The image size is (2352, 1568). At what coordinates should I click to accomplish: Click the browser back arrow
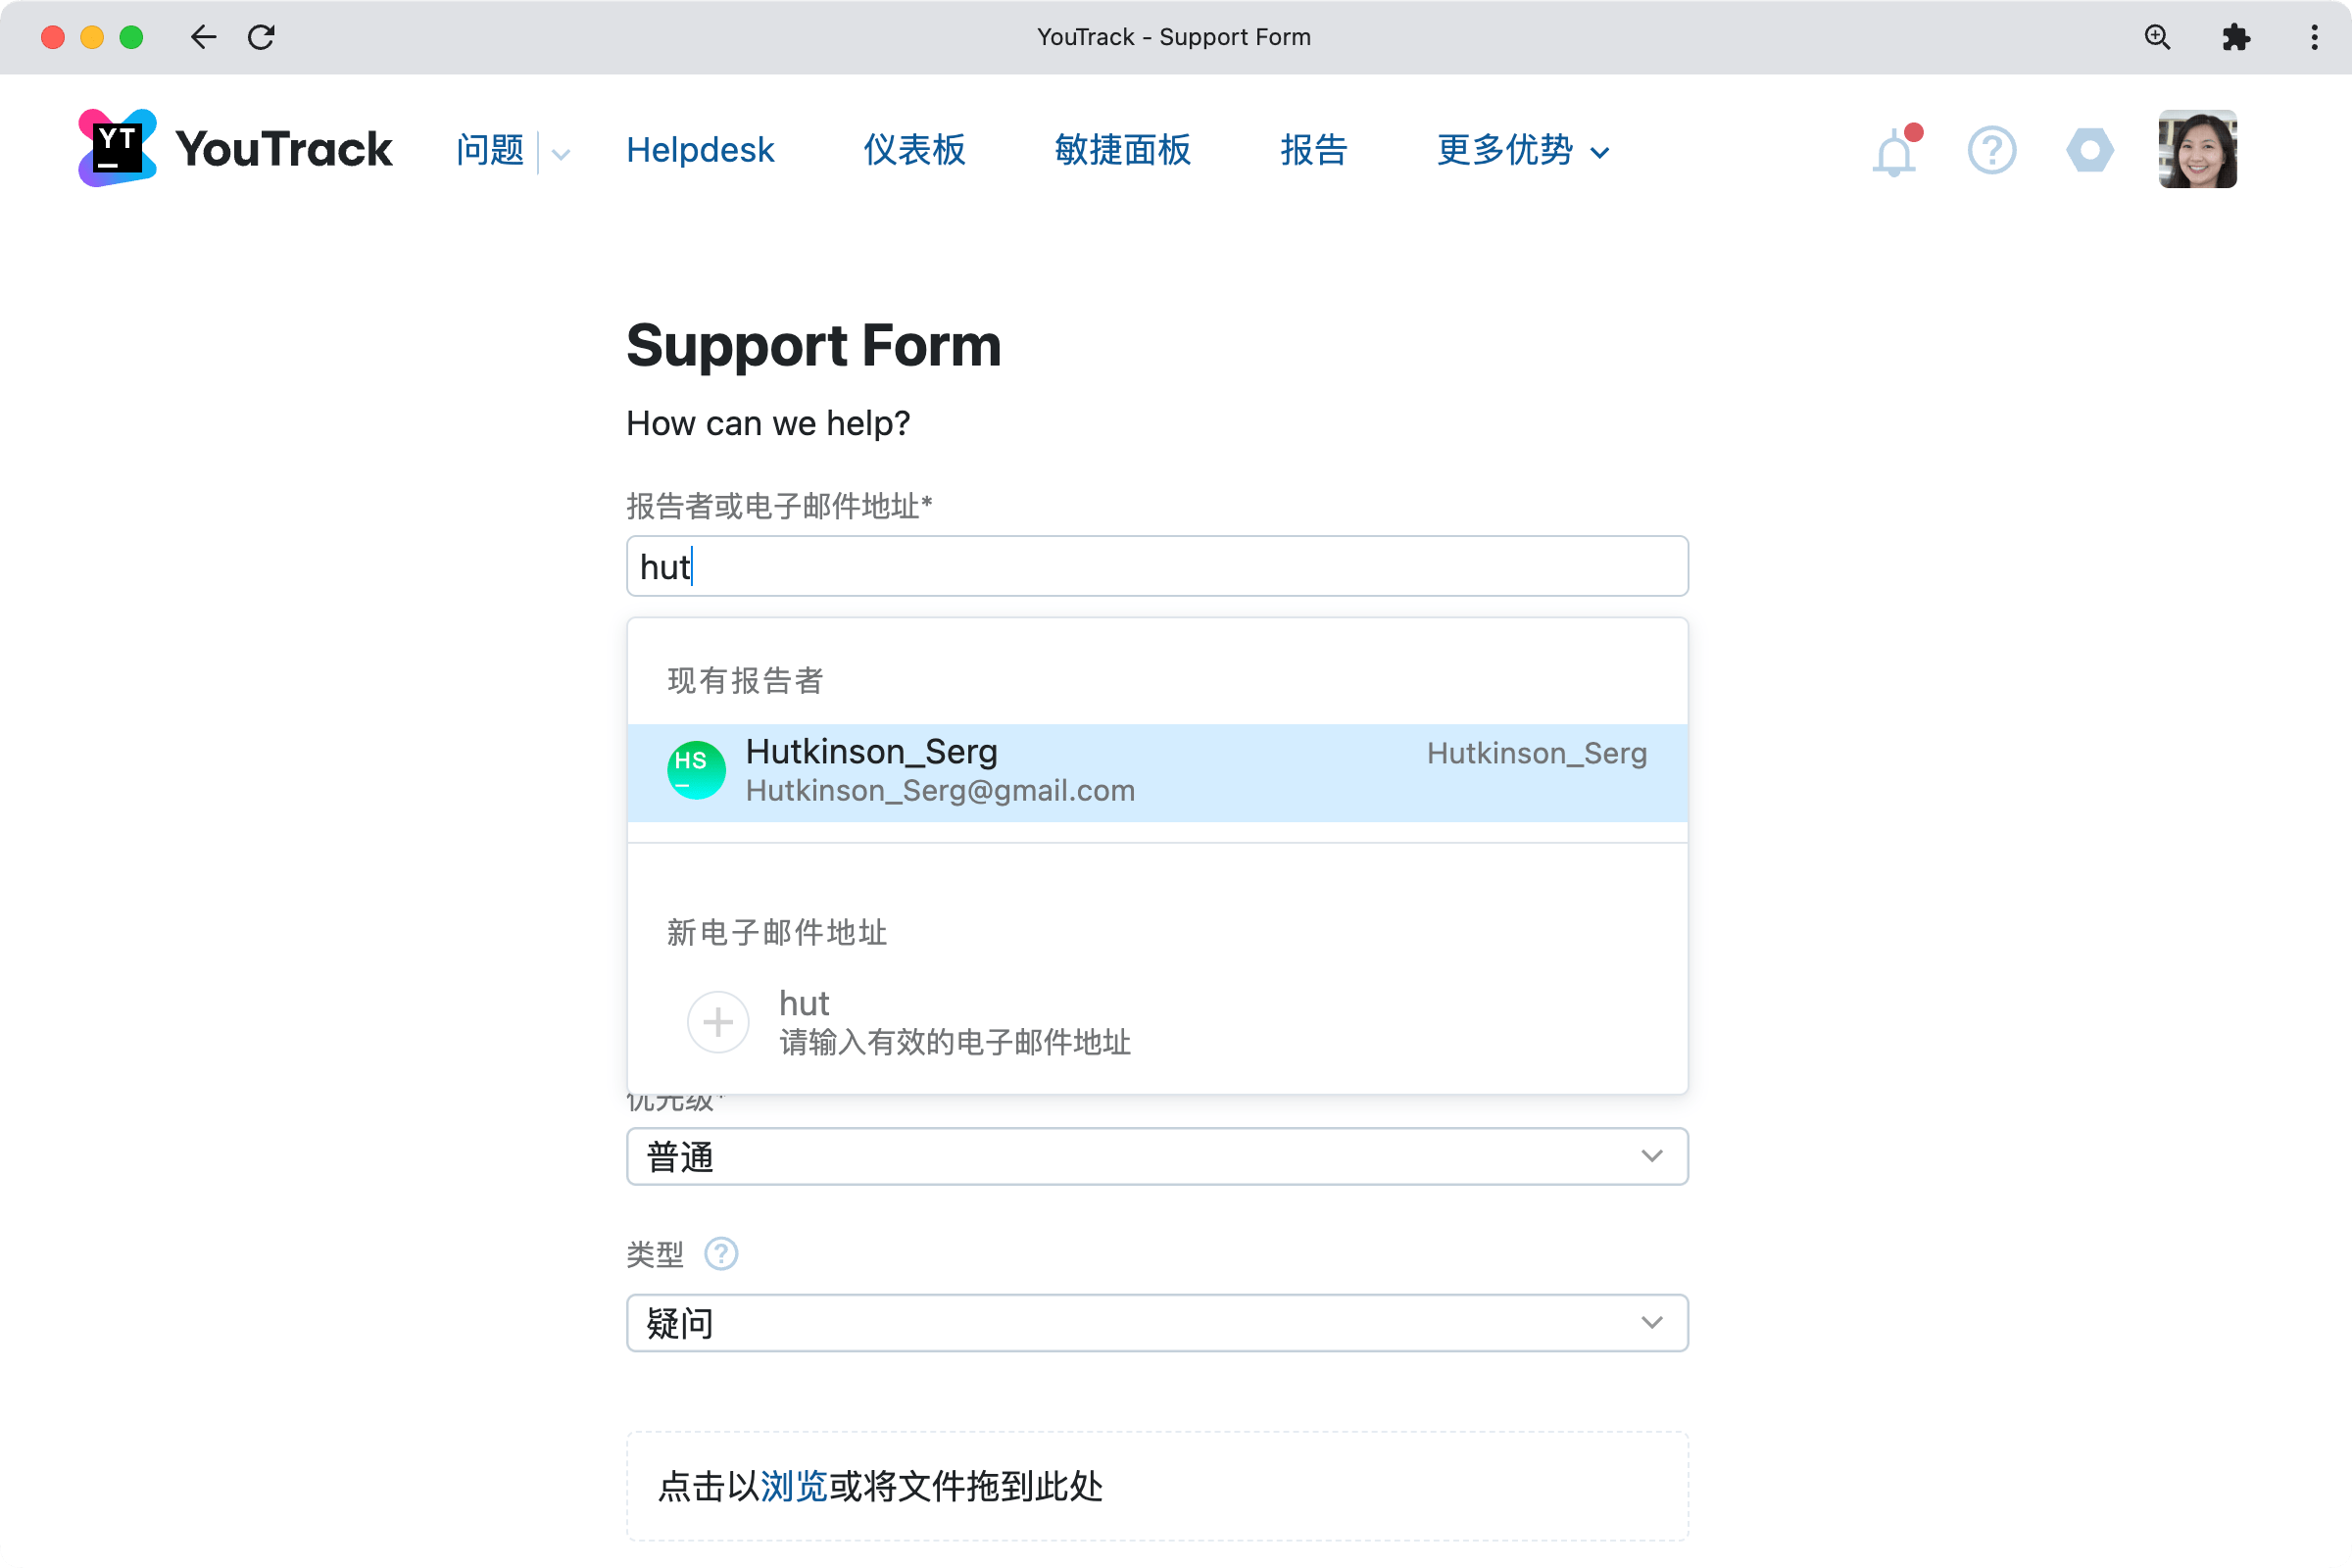203,37
